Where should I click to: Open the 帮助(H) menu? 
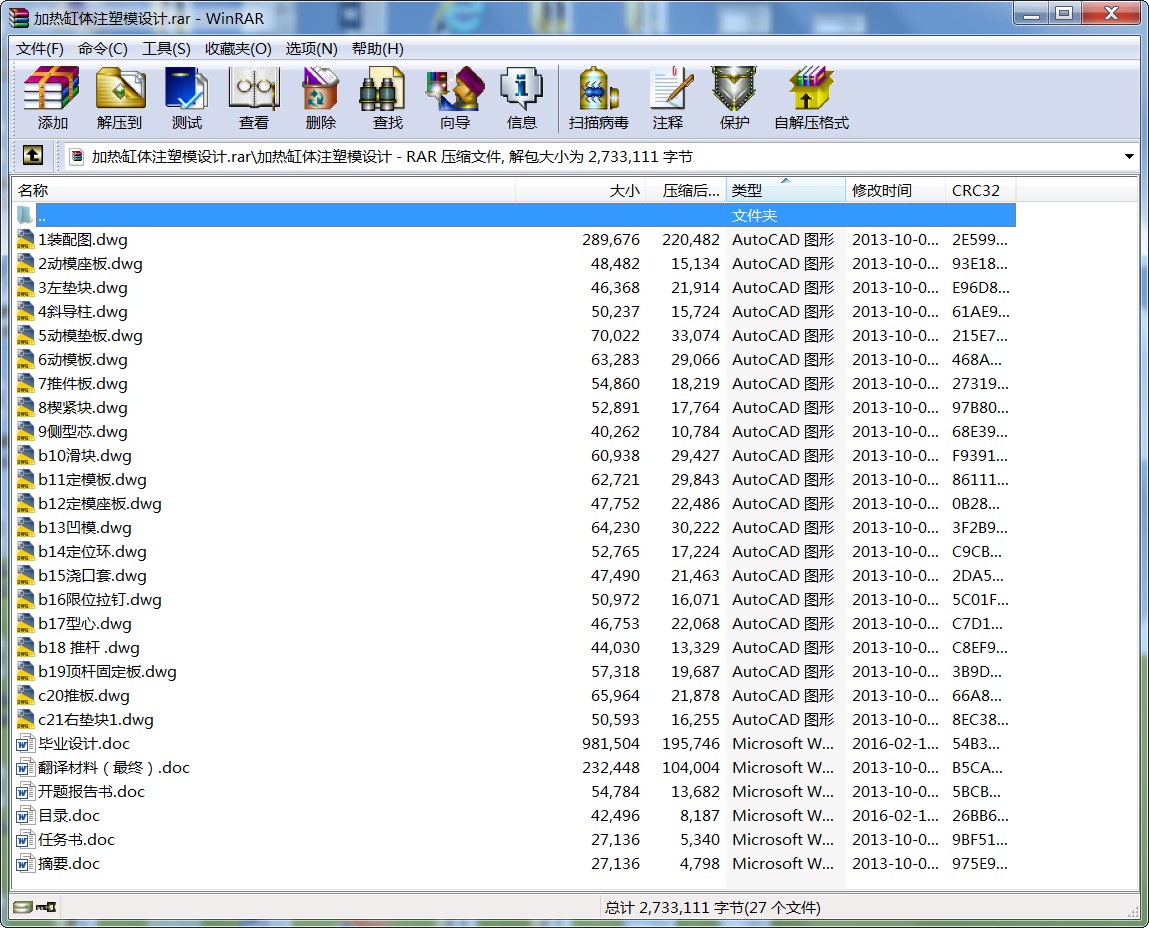click(377, 49)
